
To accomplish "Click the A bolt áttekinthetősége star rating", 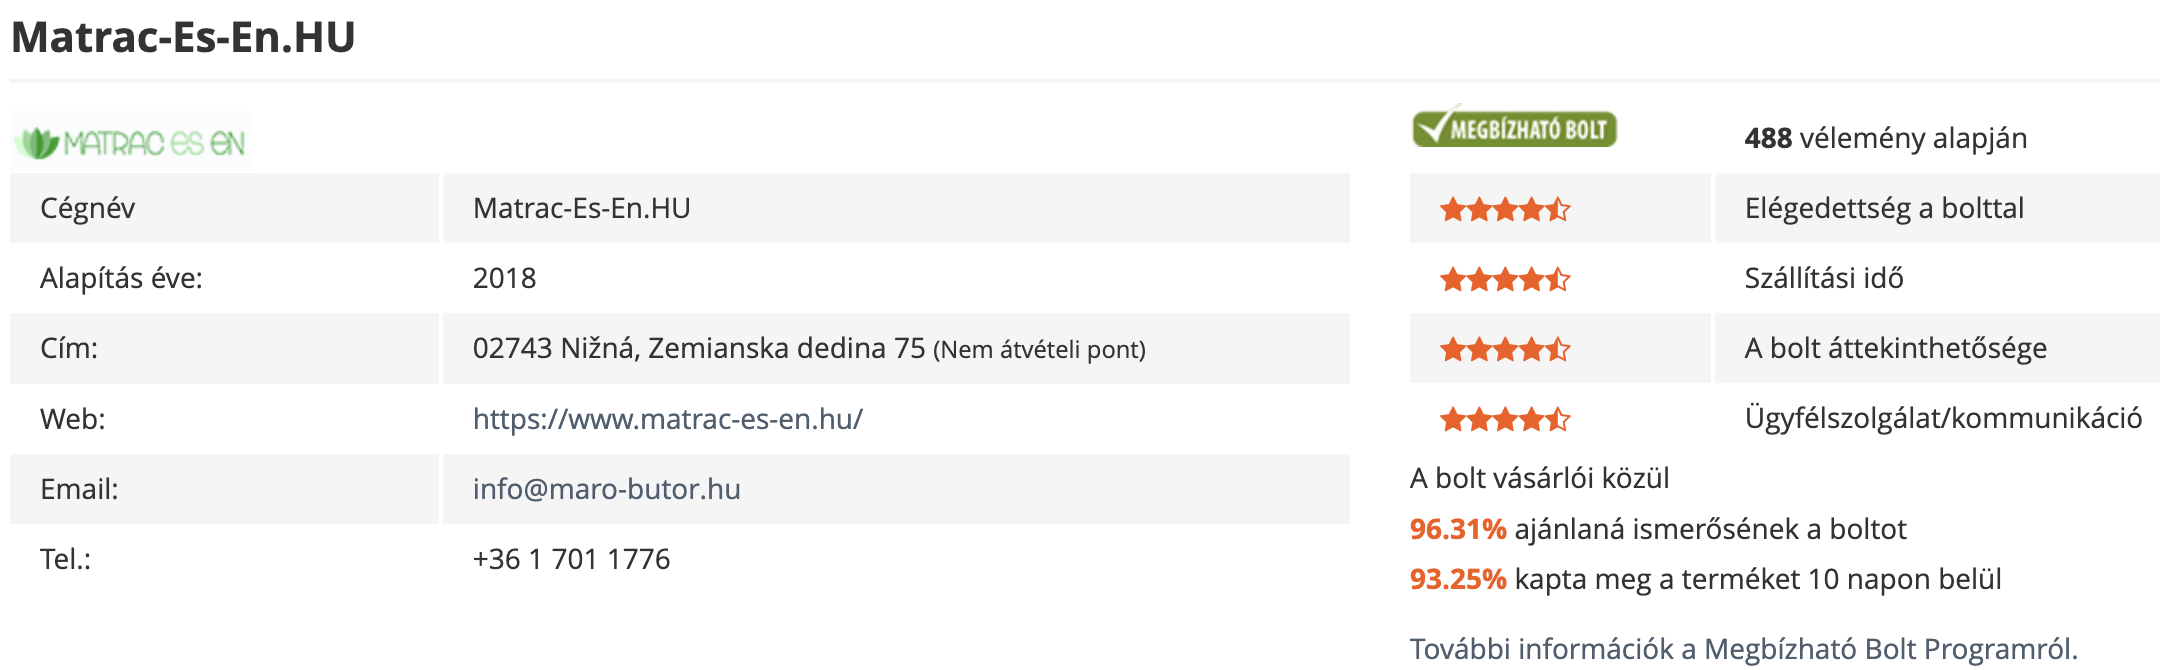I will (x=1505, y=349).
